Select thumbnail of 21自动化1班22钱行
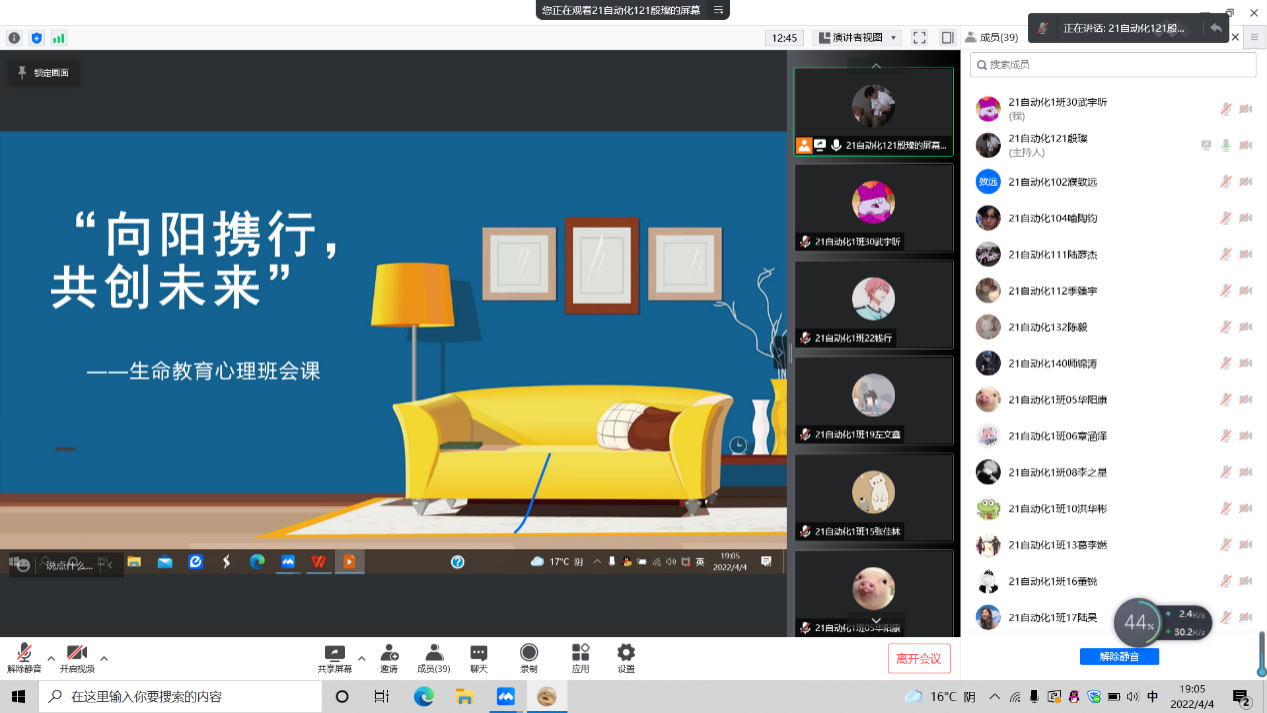The image size is (1267, 713). pyautogui.click(x=874, y=305)
